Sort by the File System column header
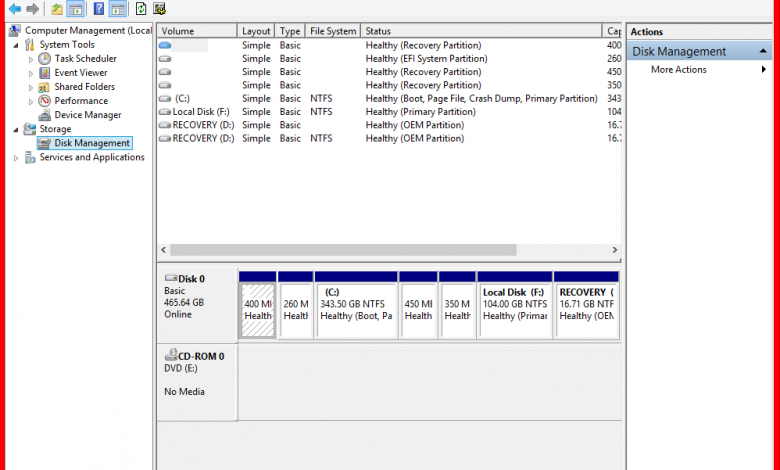 333,31
